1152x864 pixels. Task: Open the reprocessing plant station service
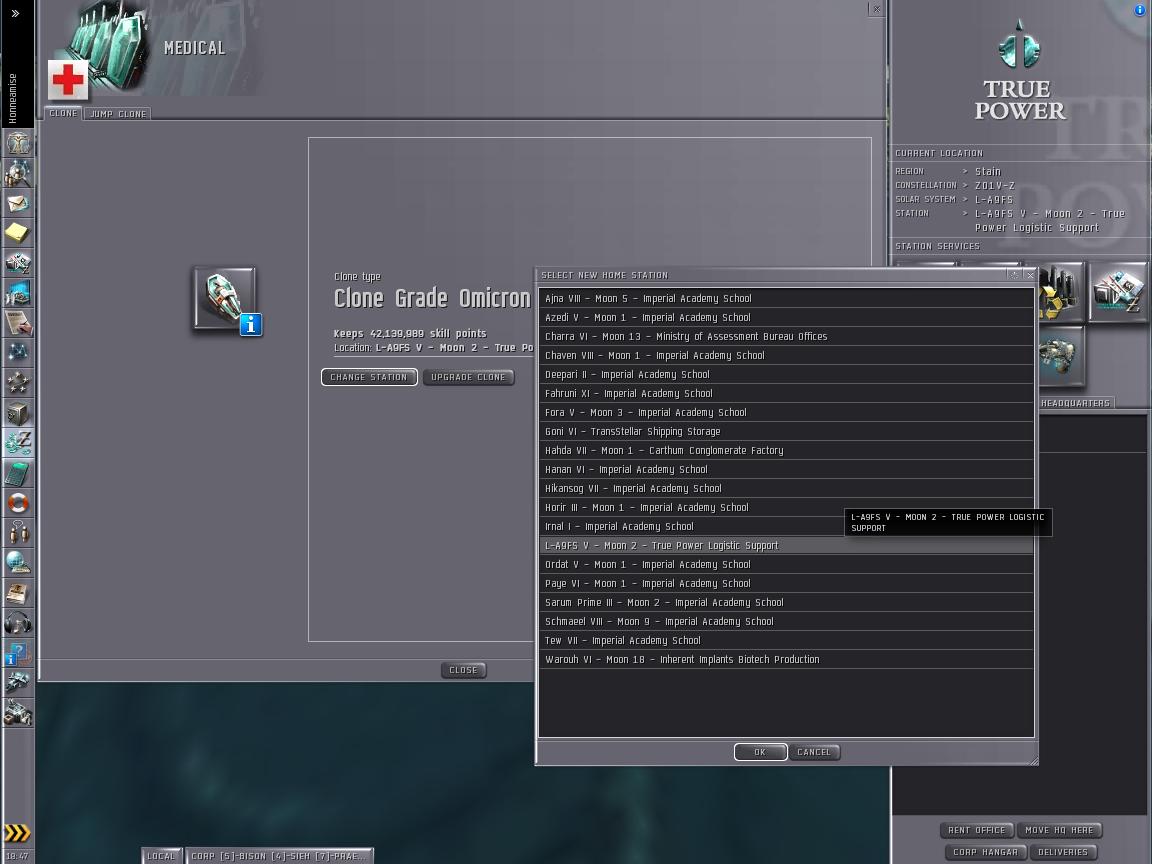1059,292
